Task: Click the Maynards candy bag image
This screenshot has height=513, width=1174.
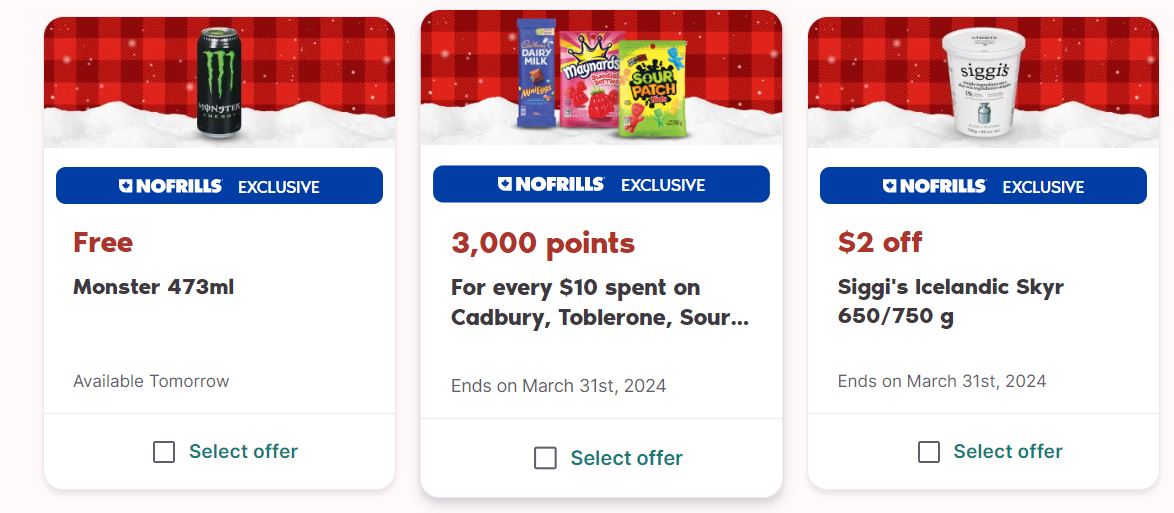Action: [591, 79]
